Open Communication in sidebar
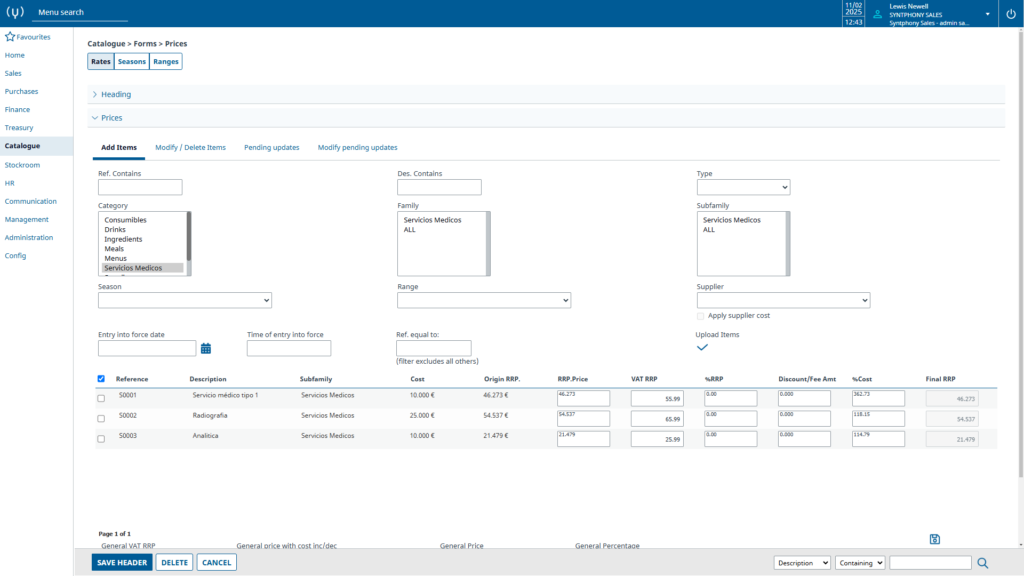Image resolution: width=1024 pixels, height=576 pixels. click(x=31, y=202)
